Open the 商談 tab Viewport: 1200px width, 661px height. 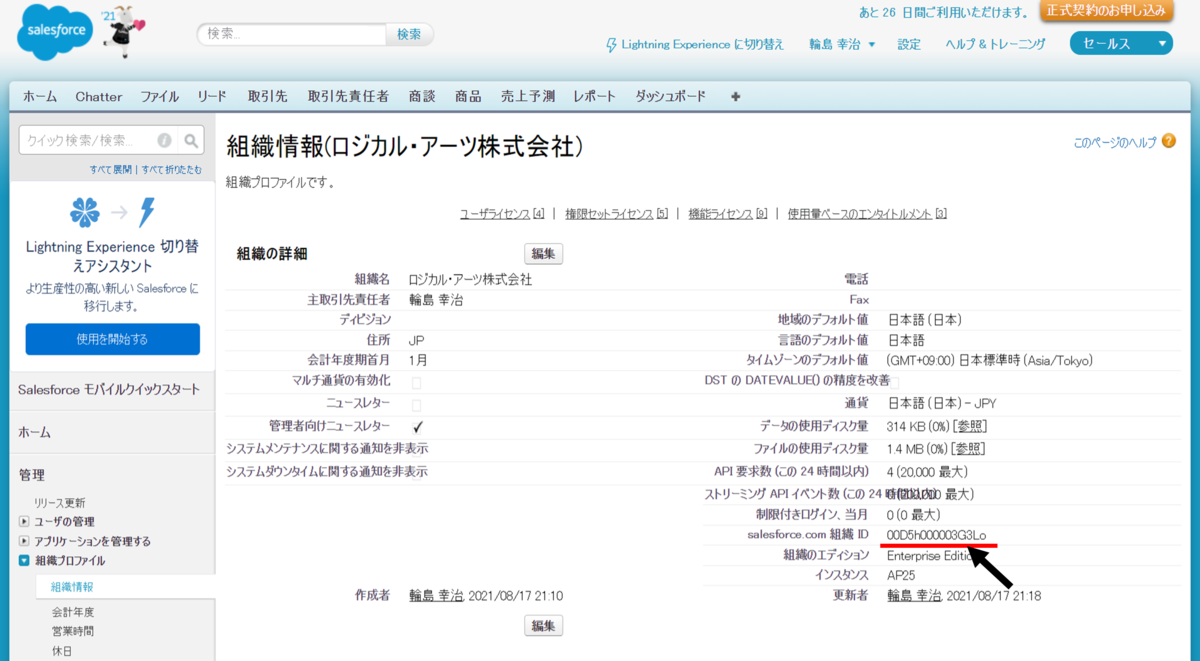(422, 96)
